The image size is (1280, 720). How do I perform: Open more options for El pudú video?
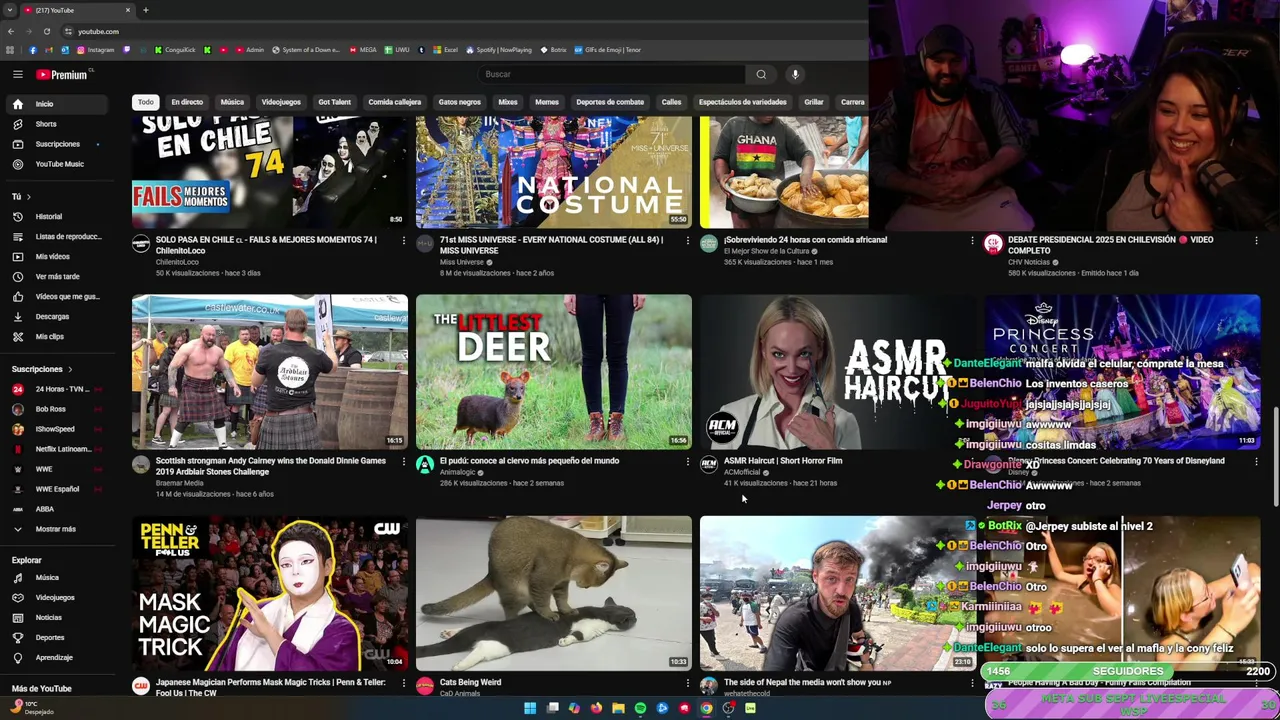[688, 461]
